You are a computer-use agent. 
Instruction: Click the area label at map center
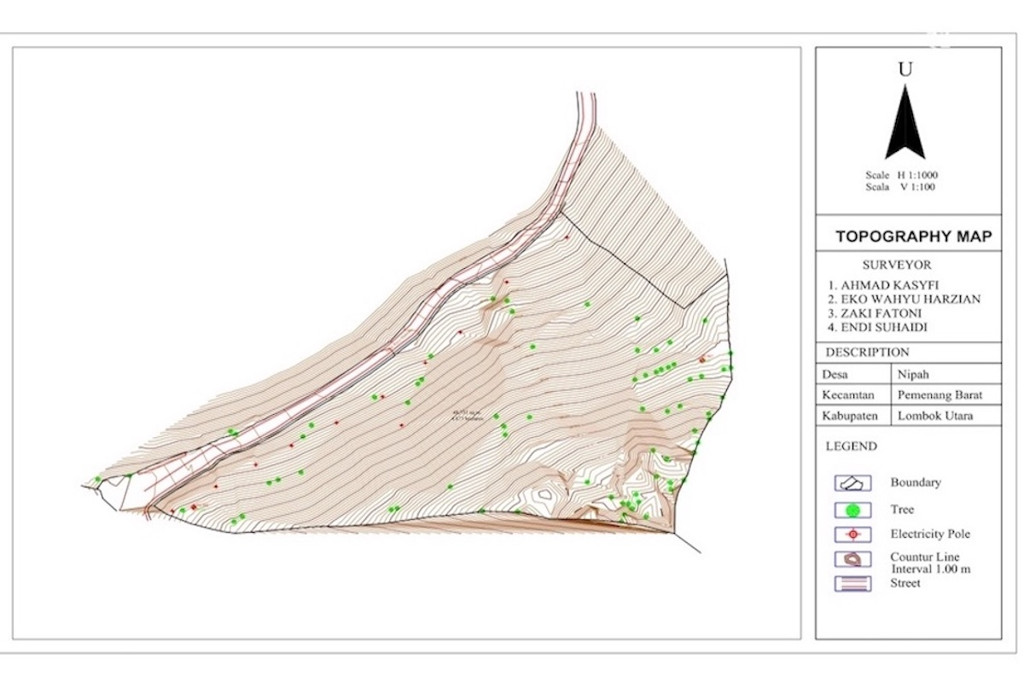pyautogui.click(x=467, y=415)
